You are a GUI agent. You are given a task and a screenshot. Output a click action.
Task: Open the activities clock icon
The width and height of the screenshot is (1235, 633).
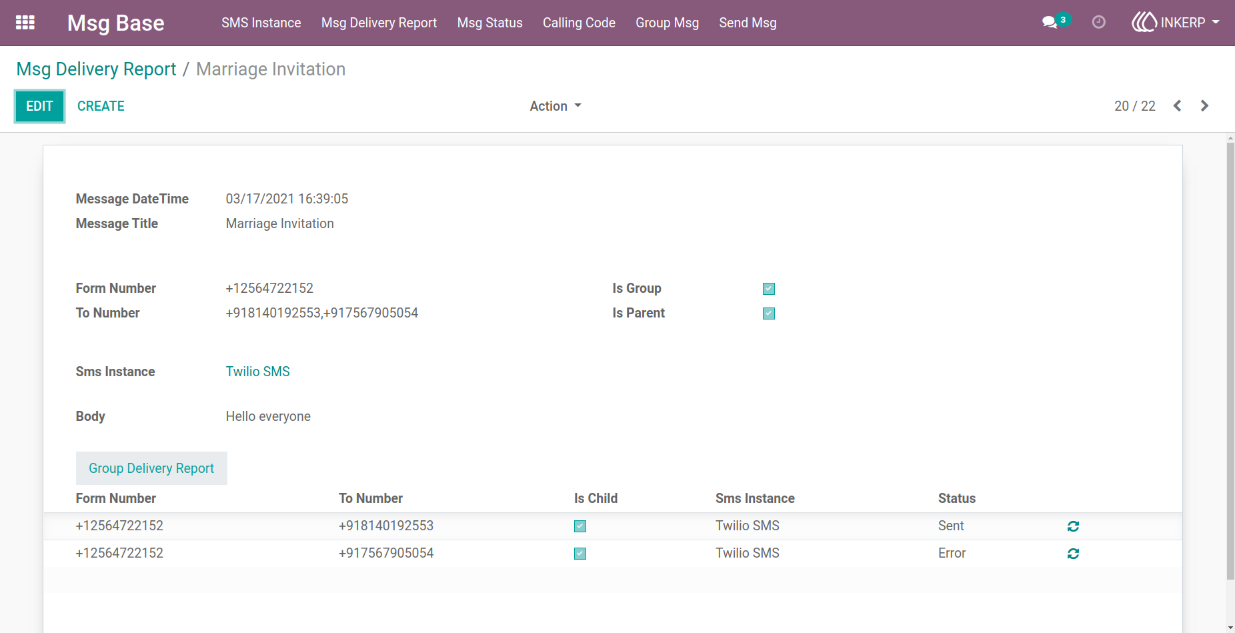click(x=1099, y=22)
